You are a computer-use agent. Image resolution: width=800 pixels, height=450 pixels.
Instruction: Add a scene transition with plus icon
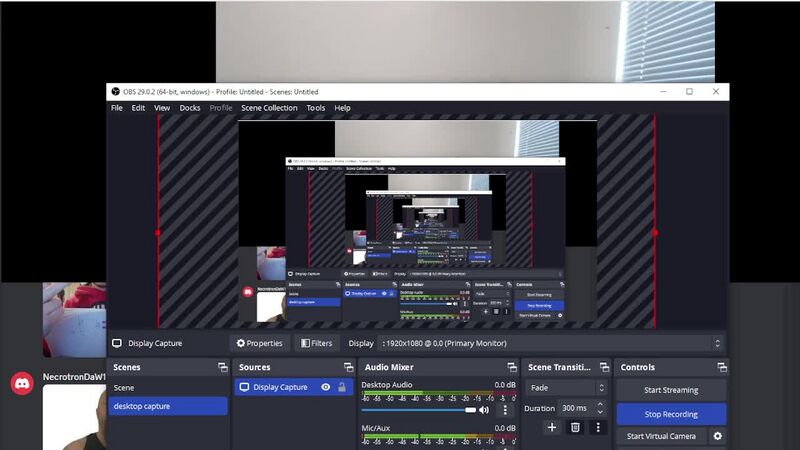pos(552,427)
